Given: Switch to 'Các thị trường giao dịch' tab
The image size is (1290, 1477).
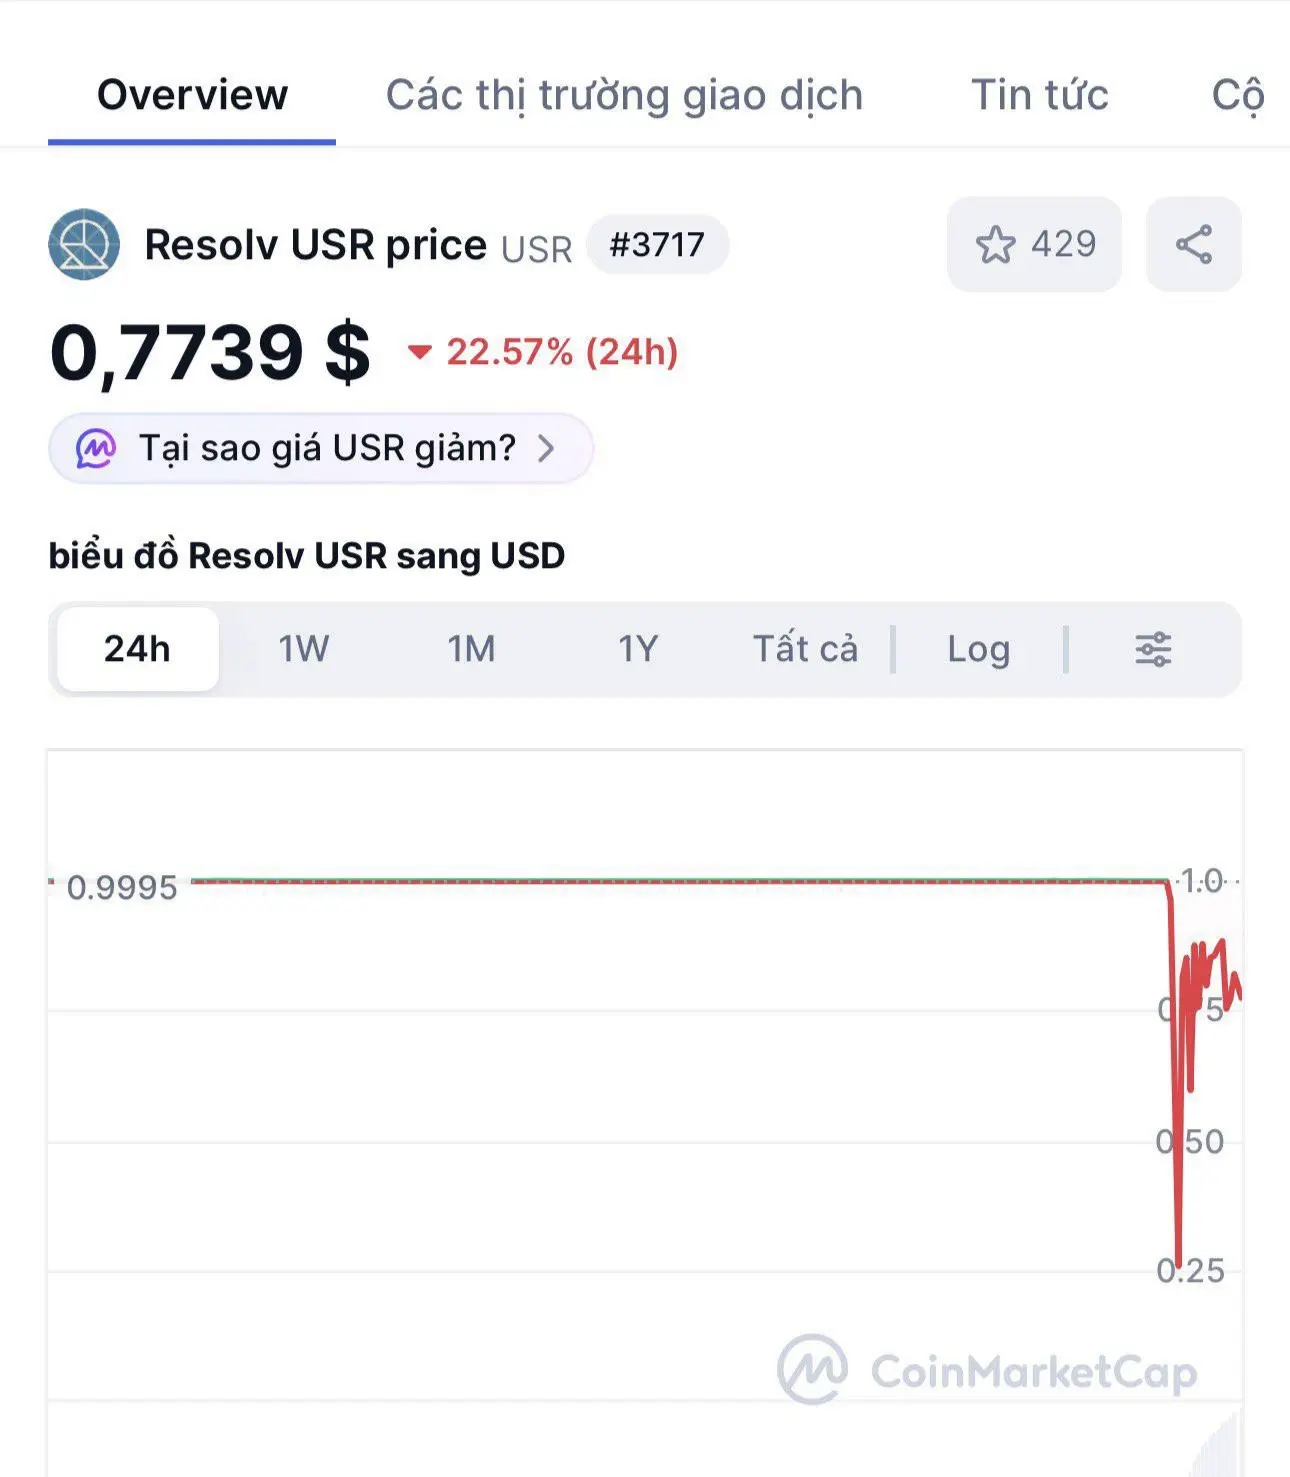Looking at the screenshot, I should click(x=624, y=95).
